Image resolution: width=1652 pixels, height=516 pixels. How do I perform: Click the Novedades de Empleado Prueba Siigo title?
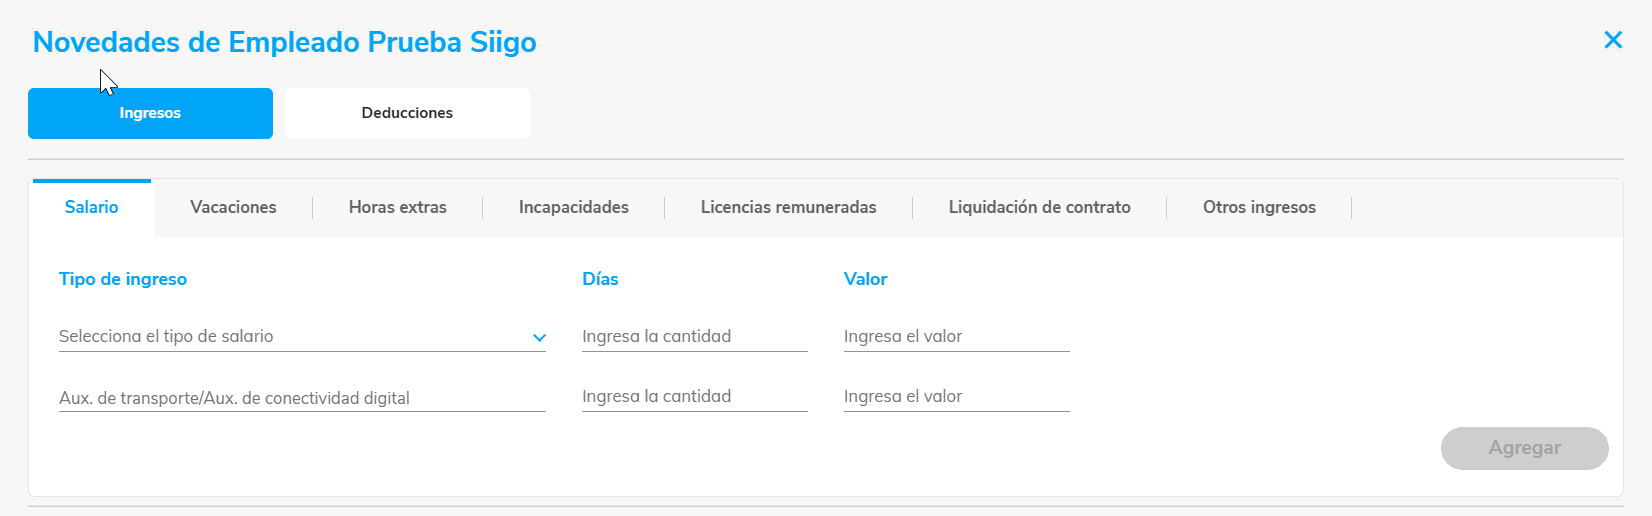(x=284, y=42)
